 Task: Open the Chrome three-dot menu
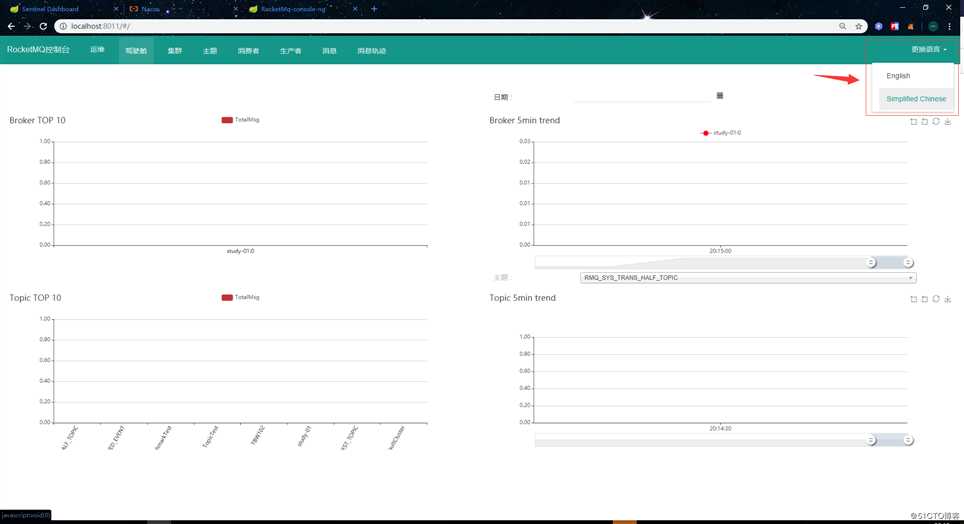click(950, 26)
